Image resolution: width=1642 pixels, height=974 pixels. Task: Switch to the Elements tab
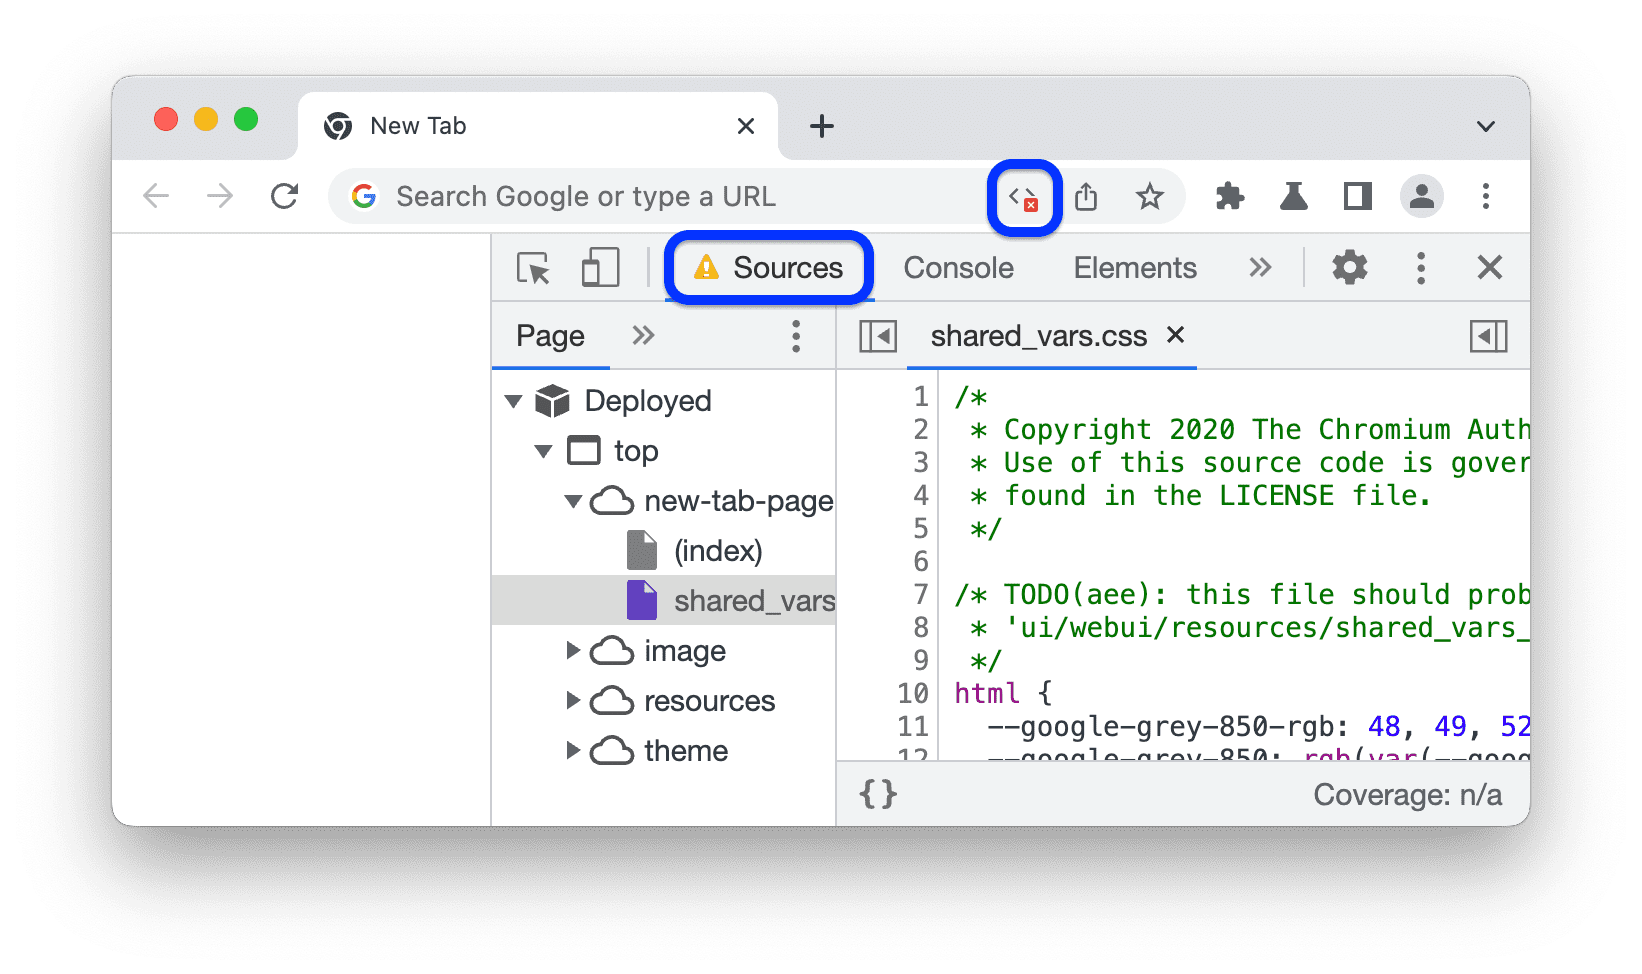click(x=1134, y=268)
